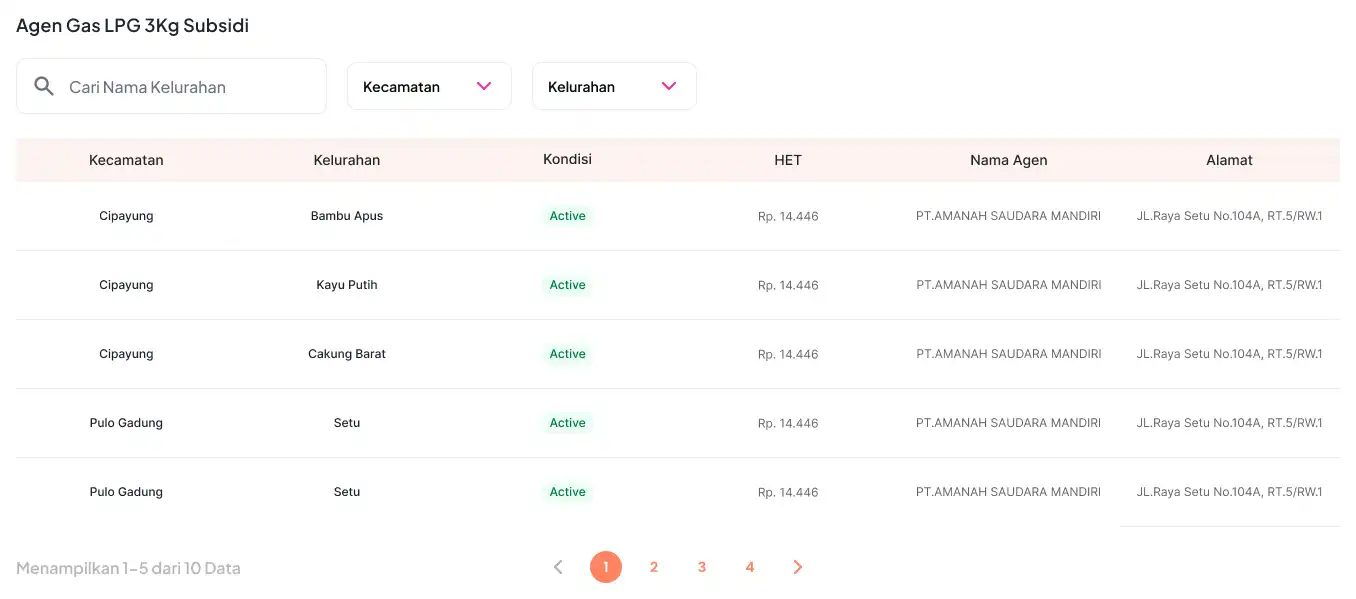
Task: Select the Kayu Putih row cell
Action: [347, 285]
